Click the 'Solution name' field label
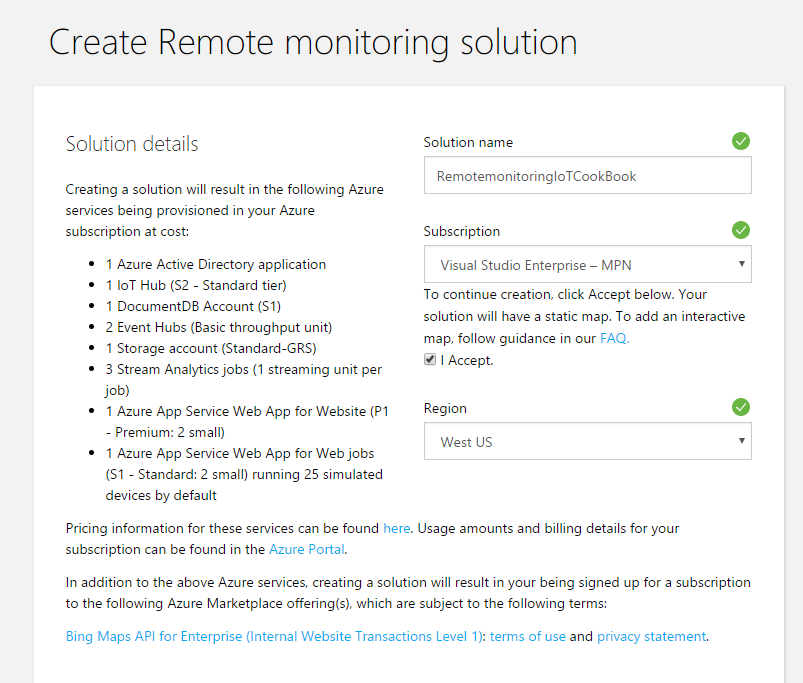Screen dimensions: 803x683 [468, 142]
